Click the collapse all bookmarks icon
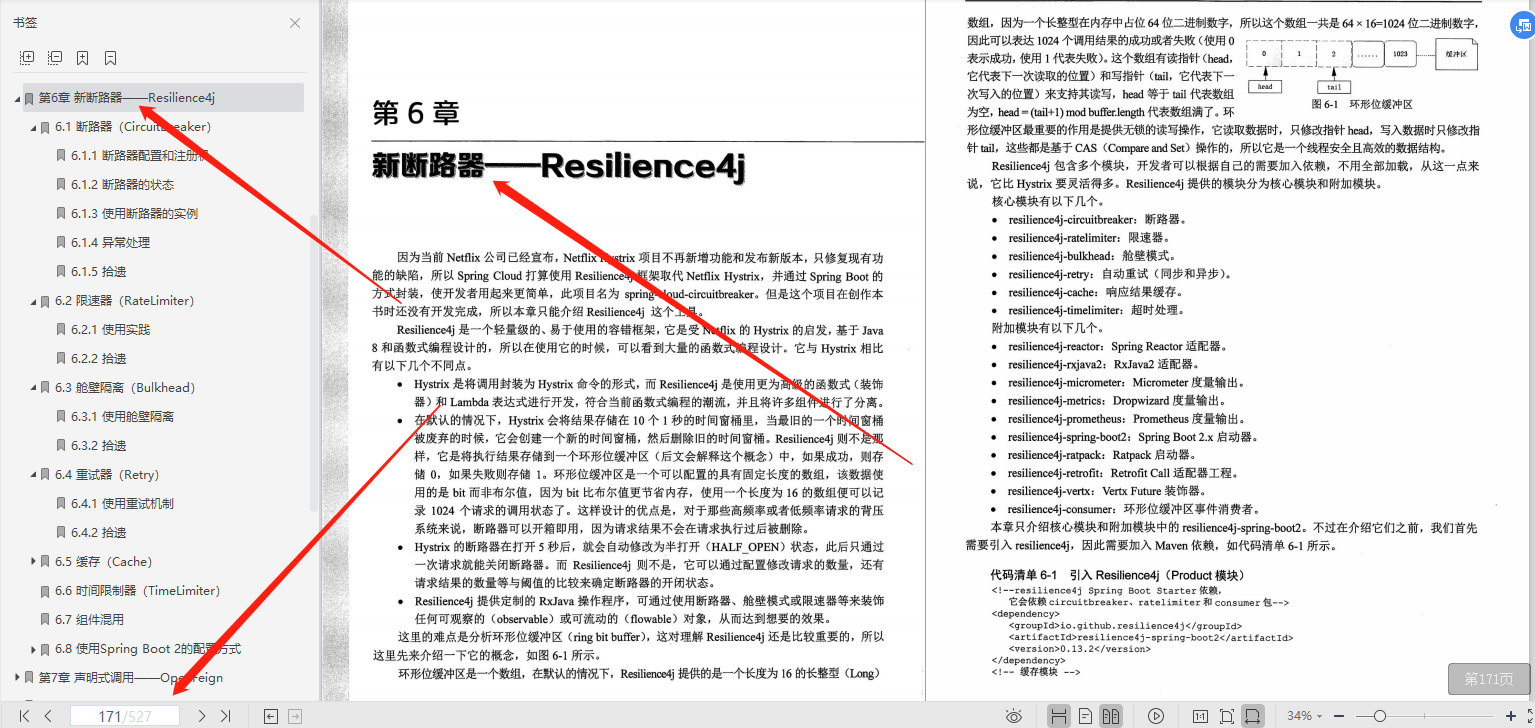Viewport: 1535px width, 728px height. (x=55, y=58)
